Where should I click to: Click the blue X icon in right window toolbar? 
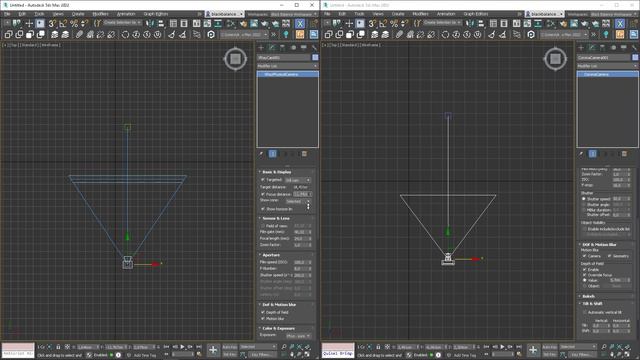620,24
